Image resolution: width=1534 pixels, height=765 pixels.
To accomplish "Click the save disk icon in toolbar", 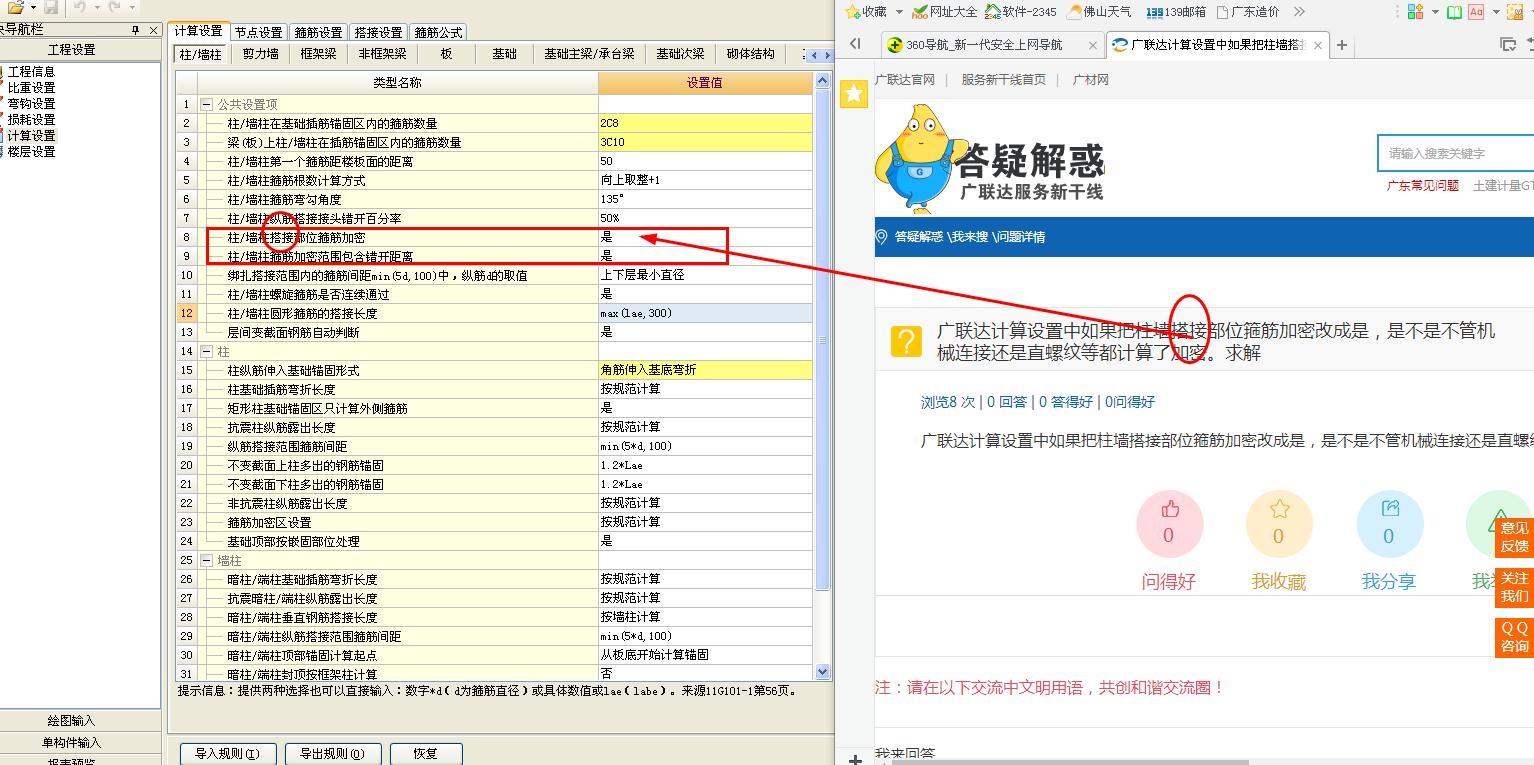I will coord(50,7).
